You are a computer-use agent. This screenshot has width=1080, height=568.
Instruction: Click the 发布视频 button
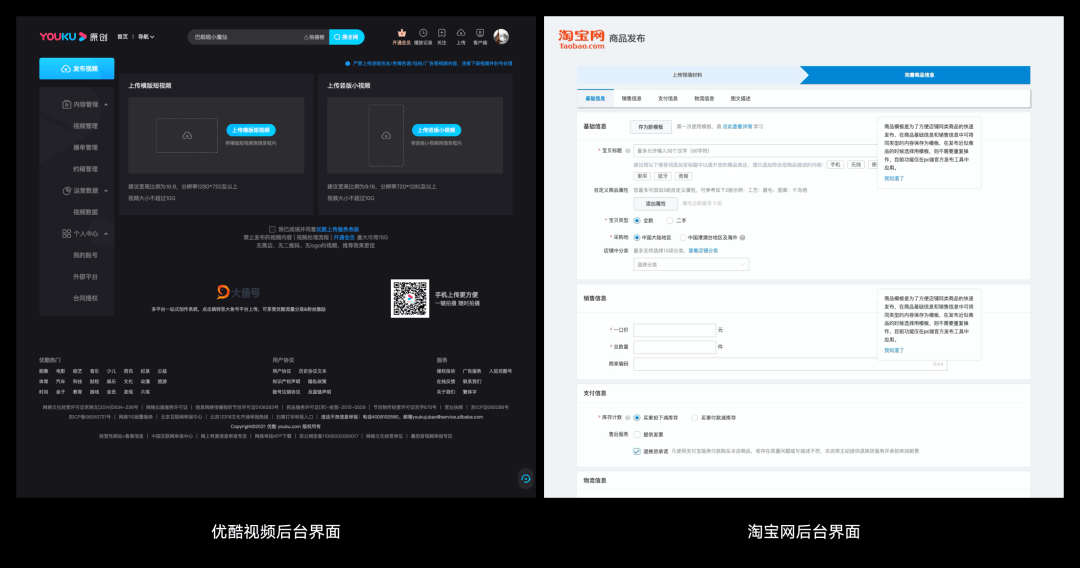(76, 69)
